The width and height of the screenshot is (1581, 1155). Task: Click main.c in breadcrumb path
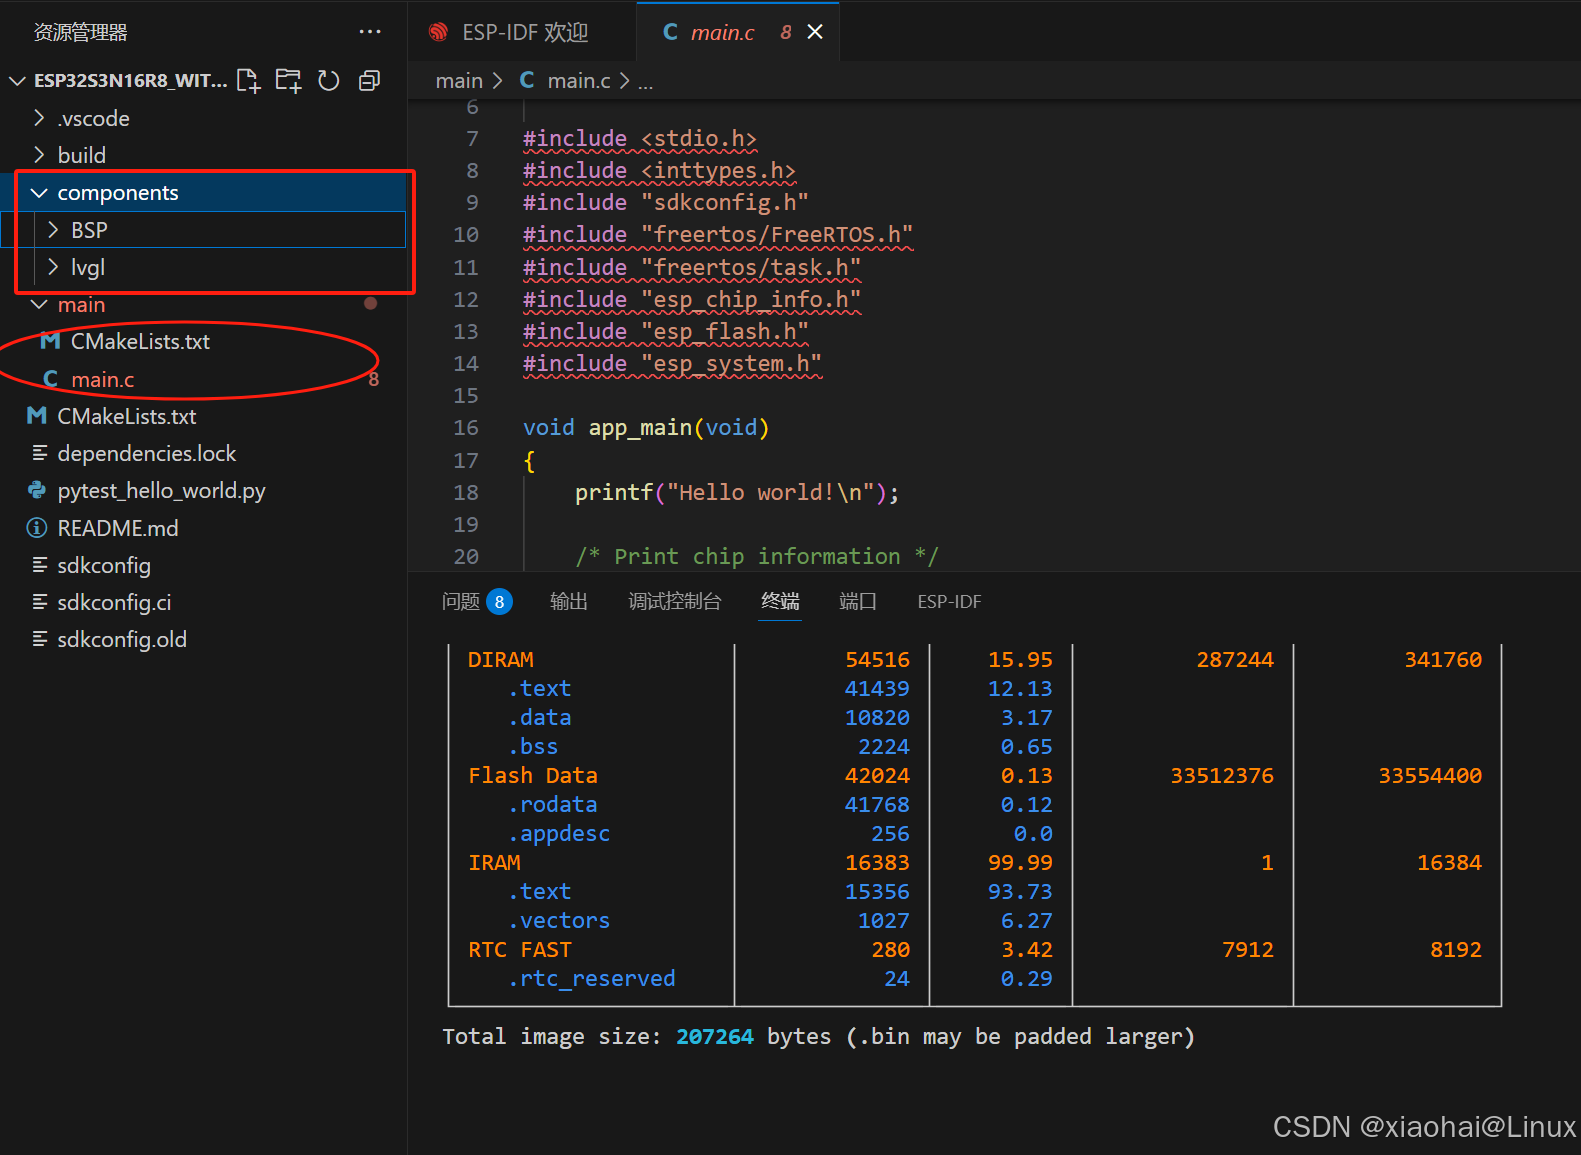[579, 81]
